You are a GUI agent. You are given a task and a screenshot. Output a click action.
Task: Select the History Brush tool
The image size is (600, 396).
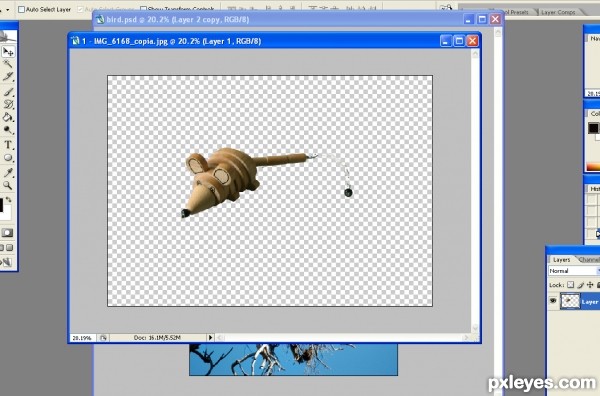click(x=8, y=104)
